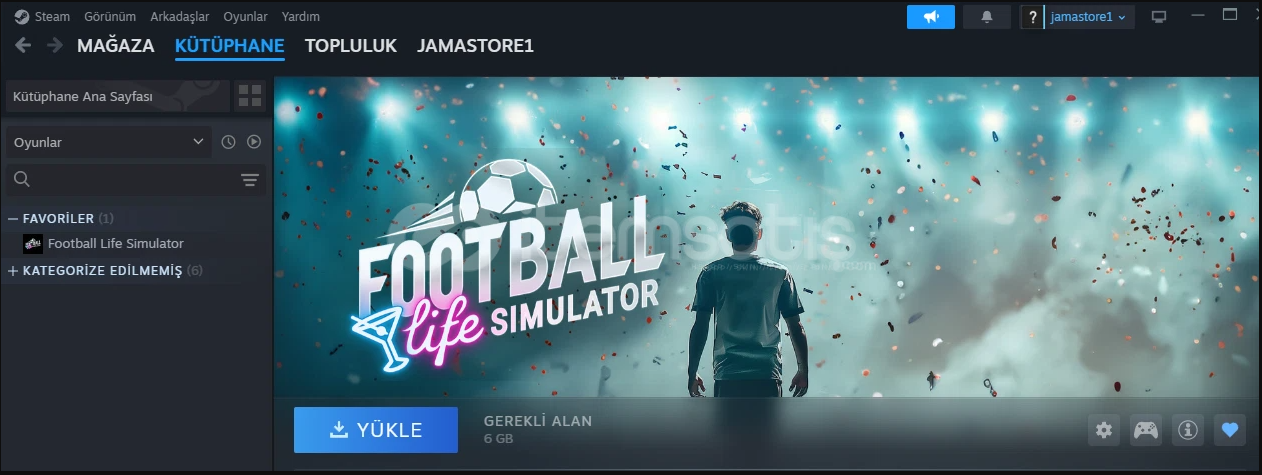
Task: Click the back navigation arrow
Action: 23,46
